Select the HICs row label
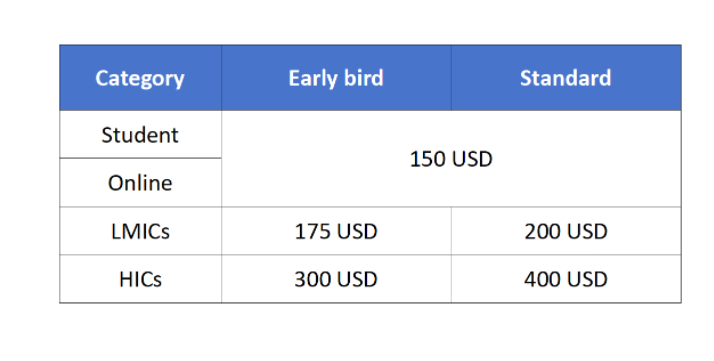 [x=140, y=279]
